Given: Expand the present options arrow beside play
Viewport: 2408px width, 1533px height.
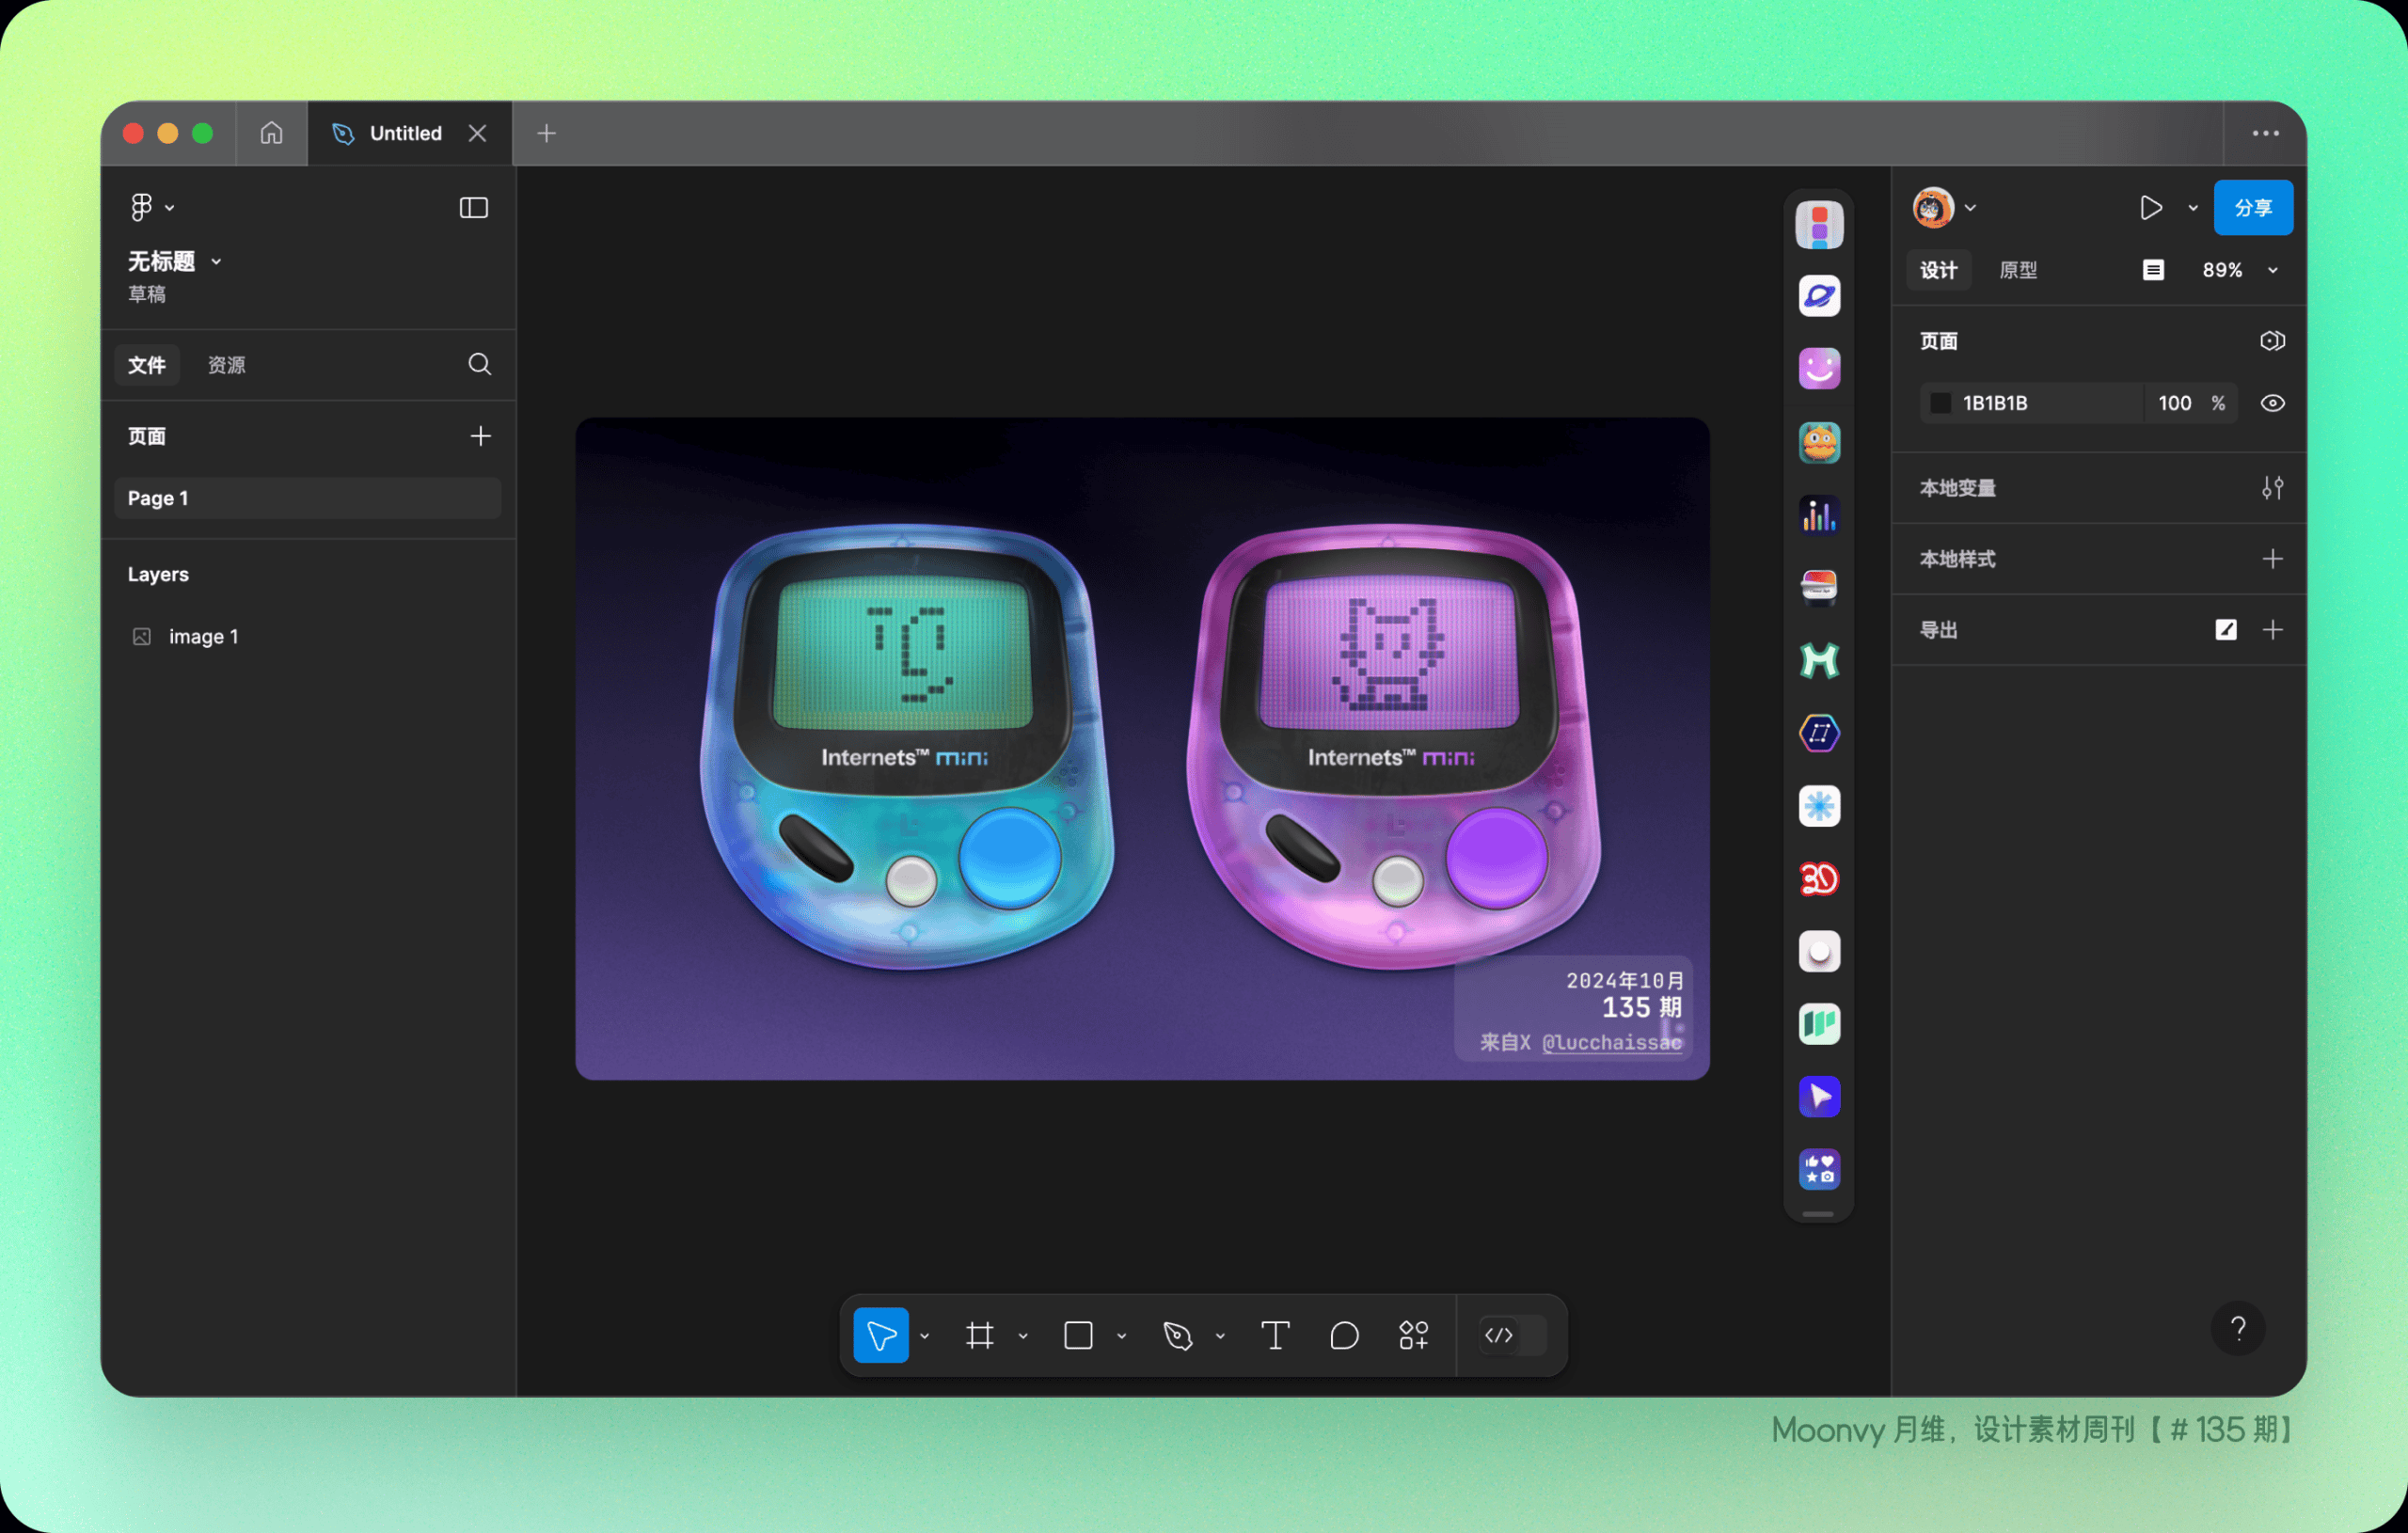Looking at the screenshot, I should point(2193,208).
